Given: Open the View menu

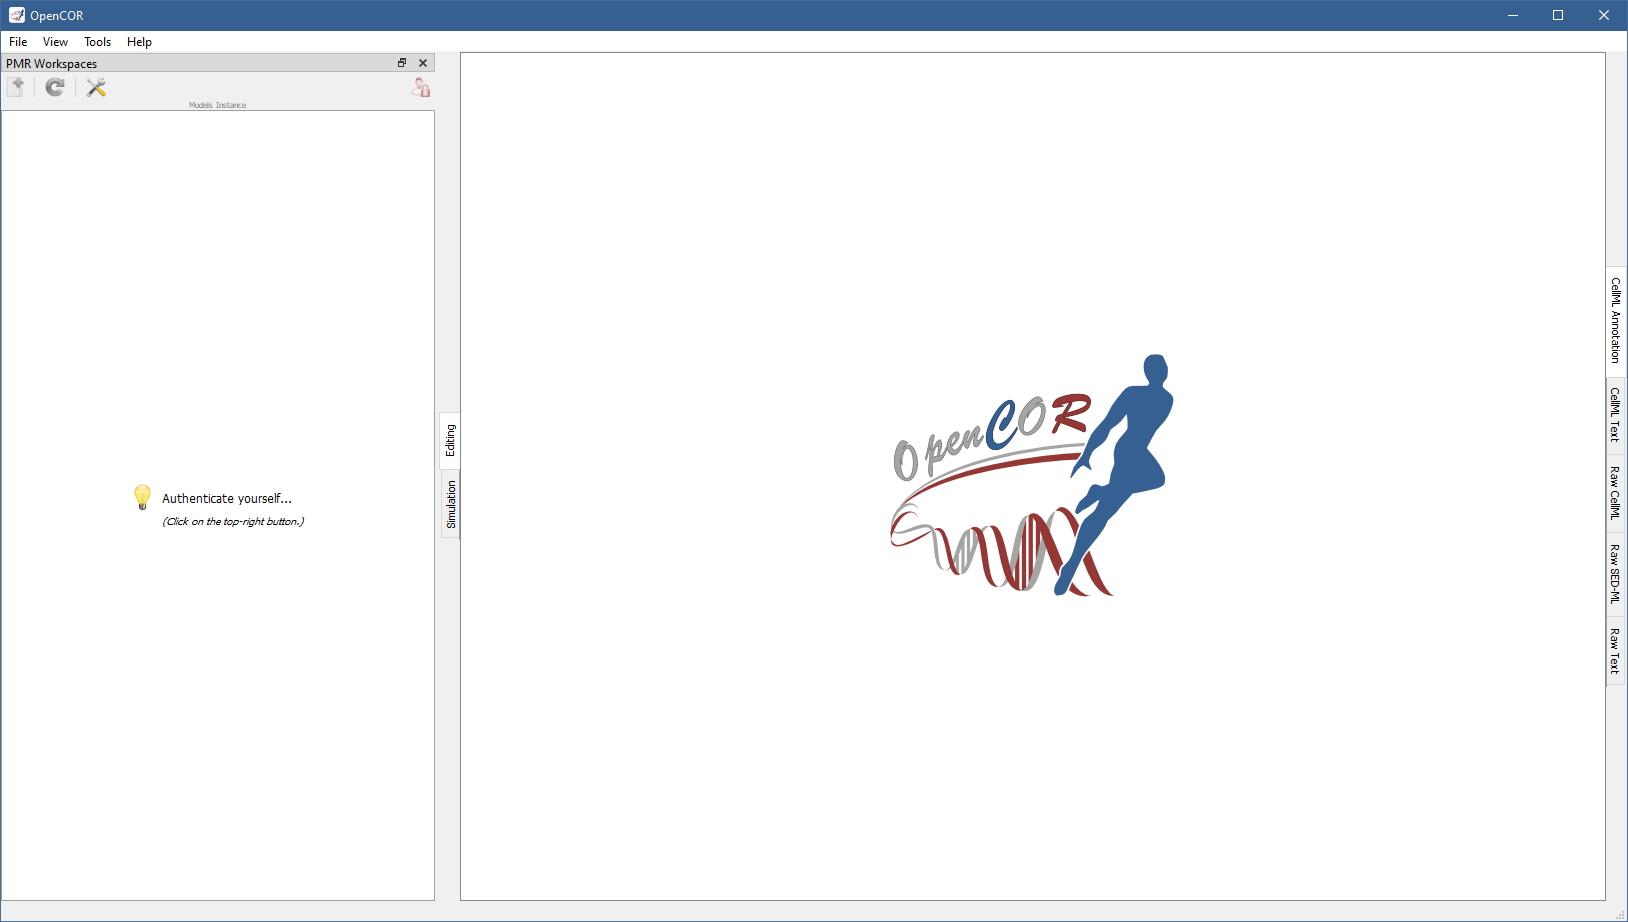Looking at the screenshot, I should click(55, 42).
